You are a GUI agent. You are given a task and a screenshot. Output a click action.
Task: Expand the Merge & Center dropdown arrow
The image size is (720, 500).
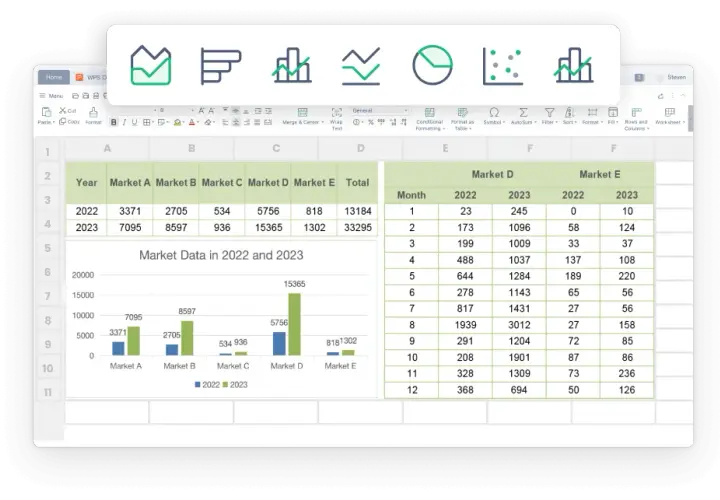point(322,122)
